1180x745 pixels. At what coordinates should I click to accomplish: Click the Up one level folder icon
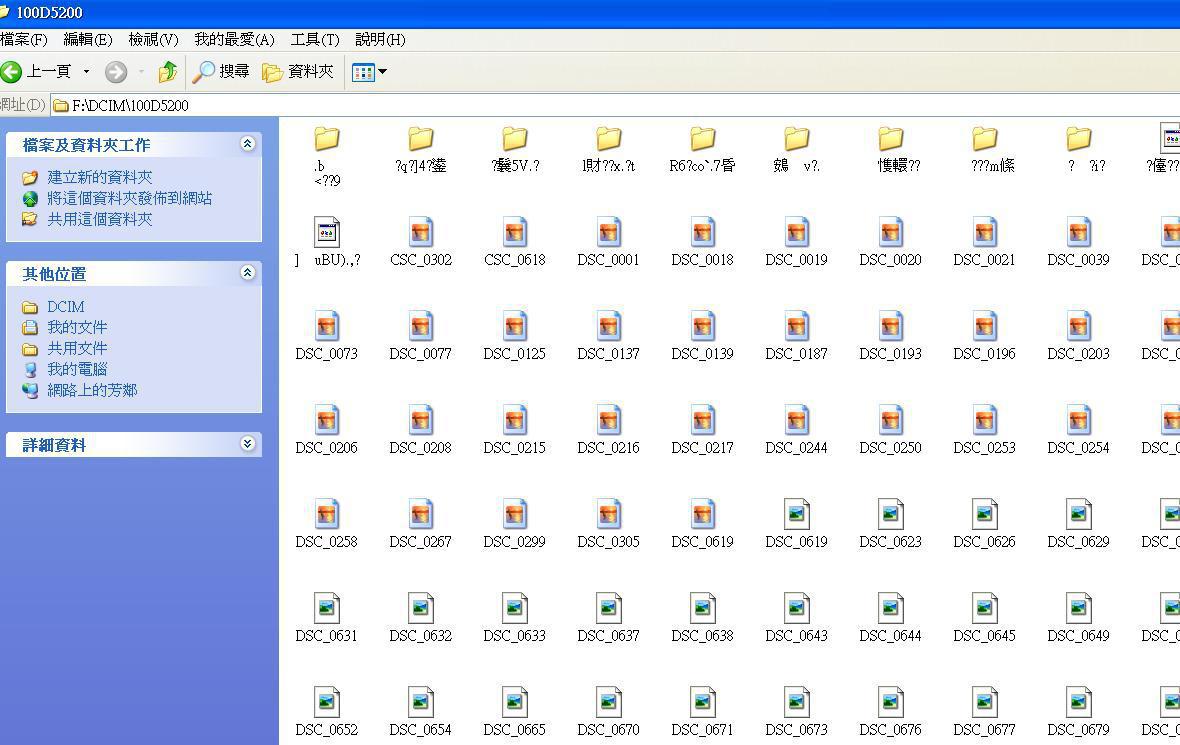coord(167,72)
